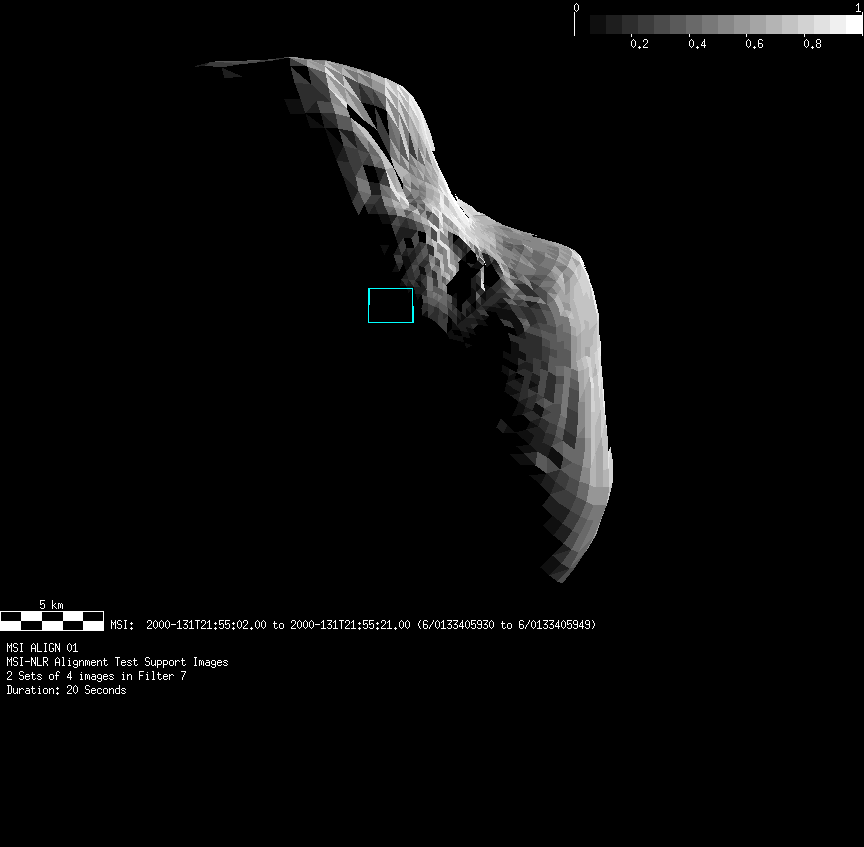Image resolution: width=864 pixels, height=847 pixels.
Task: Click the "MSI ALIGN 01" title text
Action: [42, 648]
